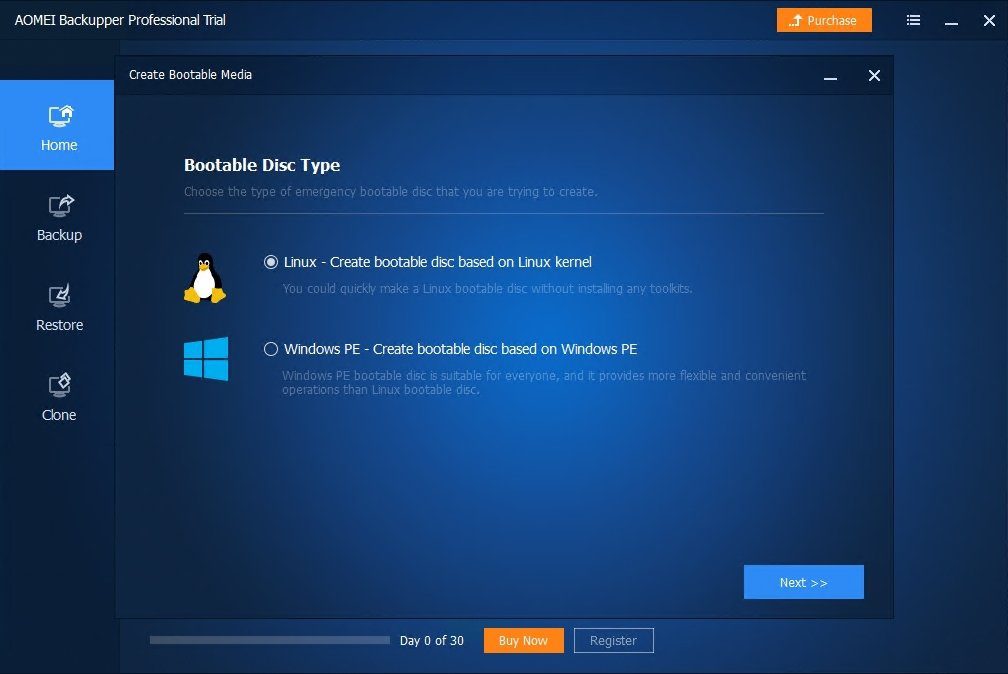
Task: Click the 'Bootable Disc Type' heading
Action: pyautogui.click(x=262, y=165)
